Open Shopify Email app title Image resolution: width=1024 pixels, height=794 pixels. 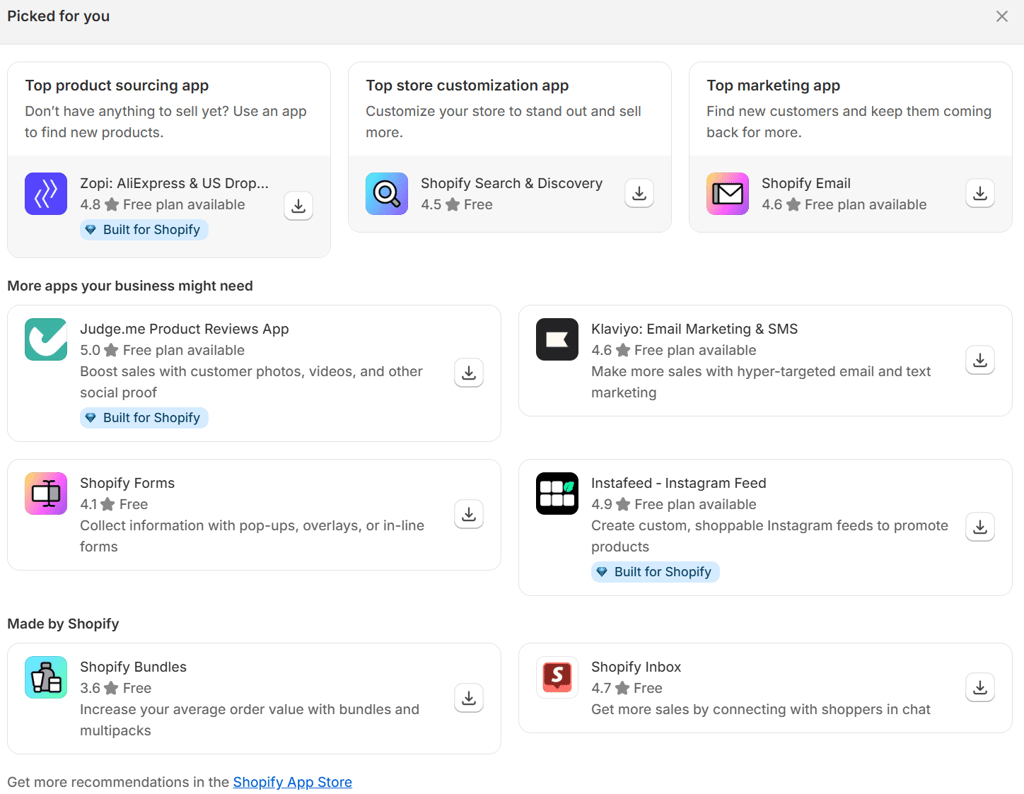pos(806,183)
